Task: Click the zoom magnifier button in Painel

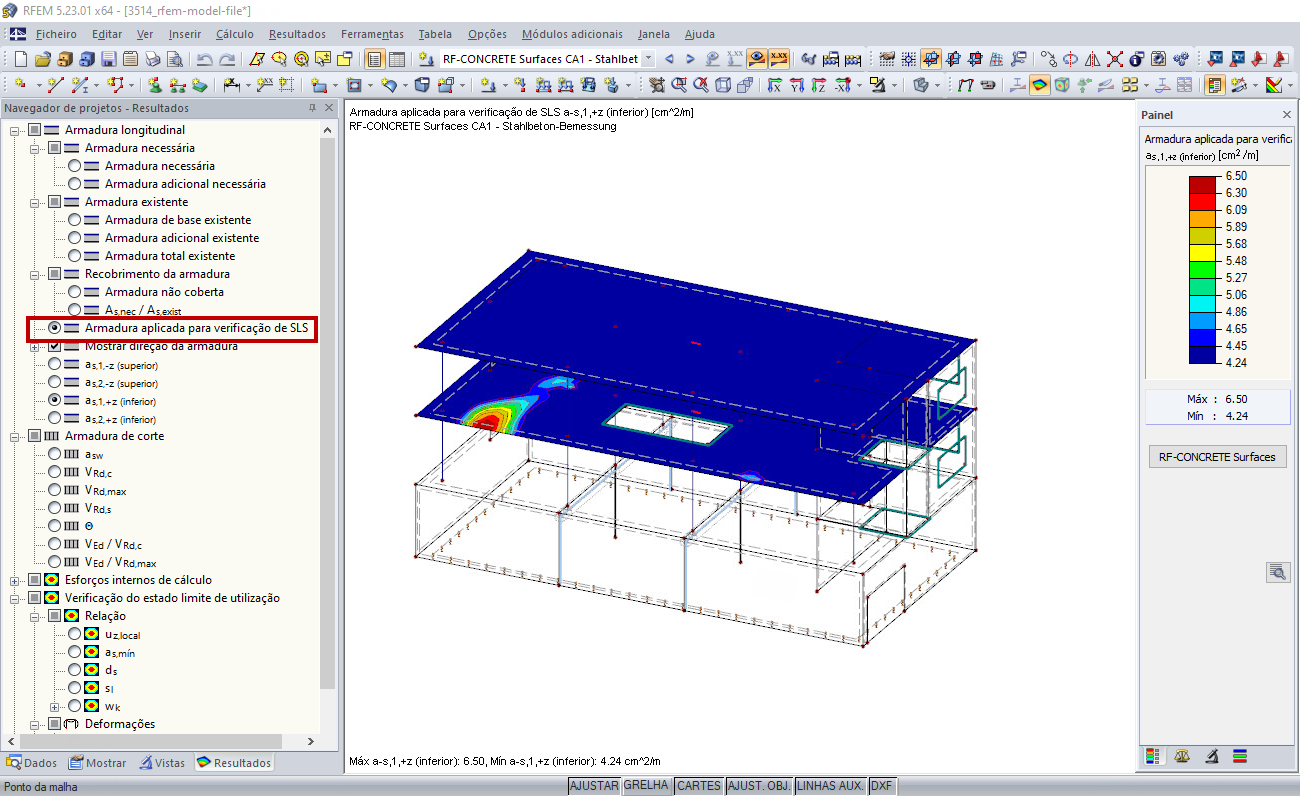Action: 1278,572
